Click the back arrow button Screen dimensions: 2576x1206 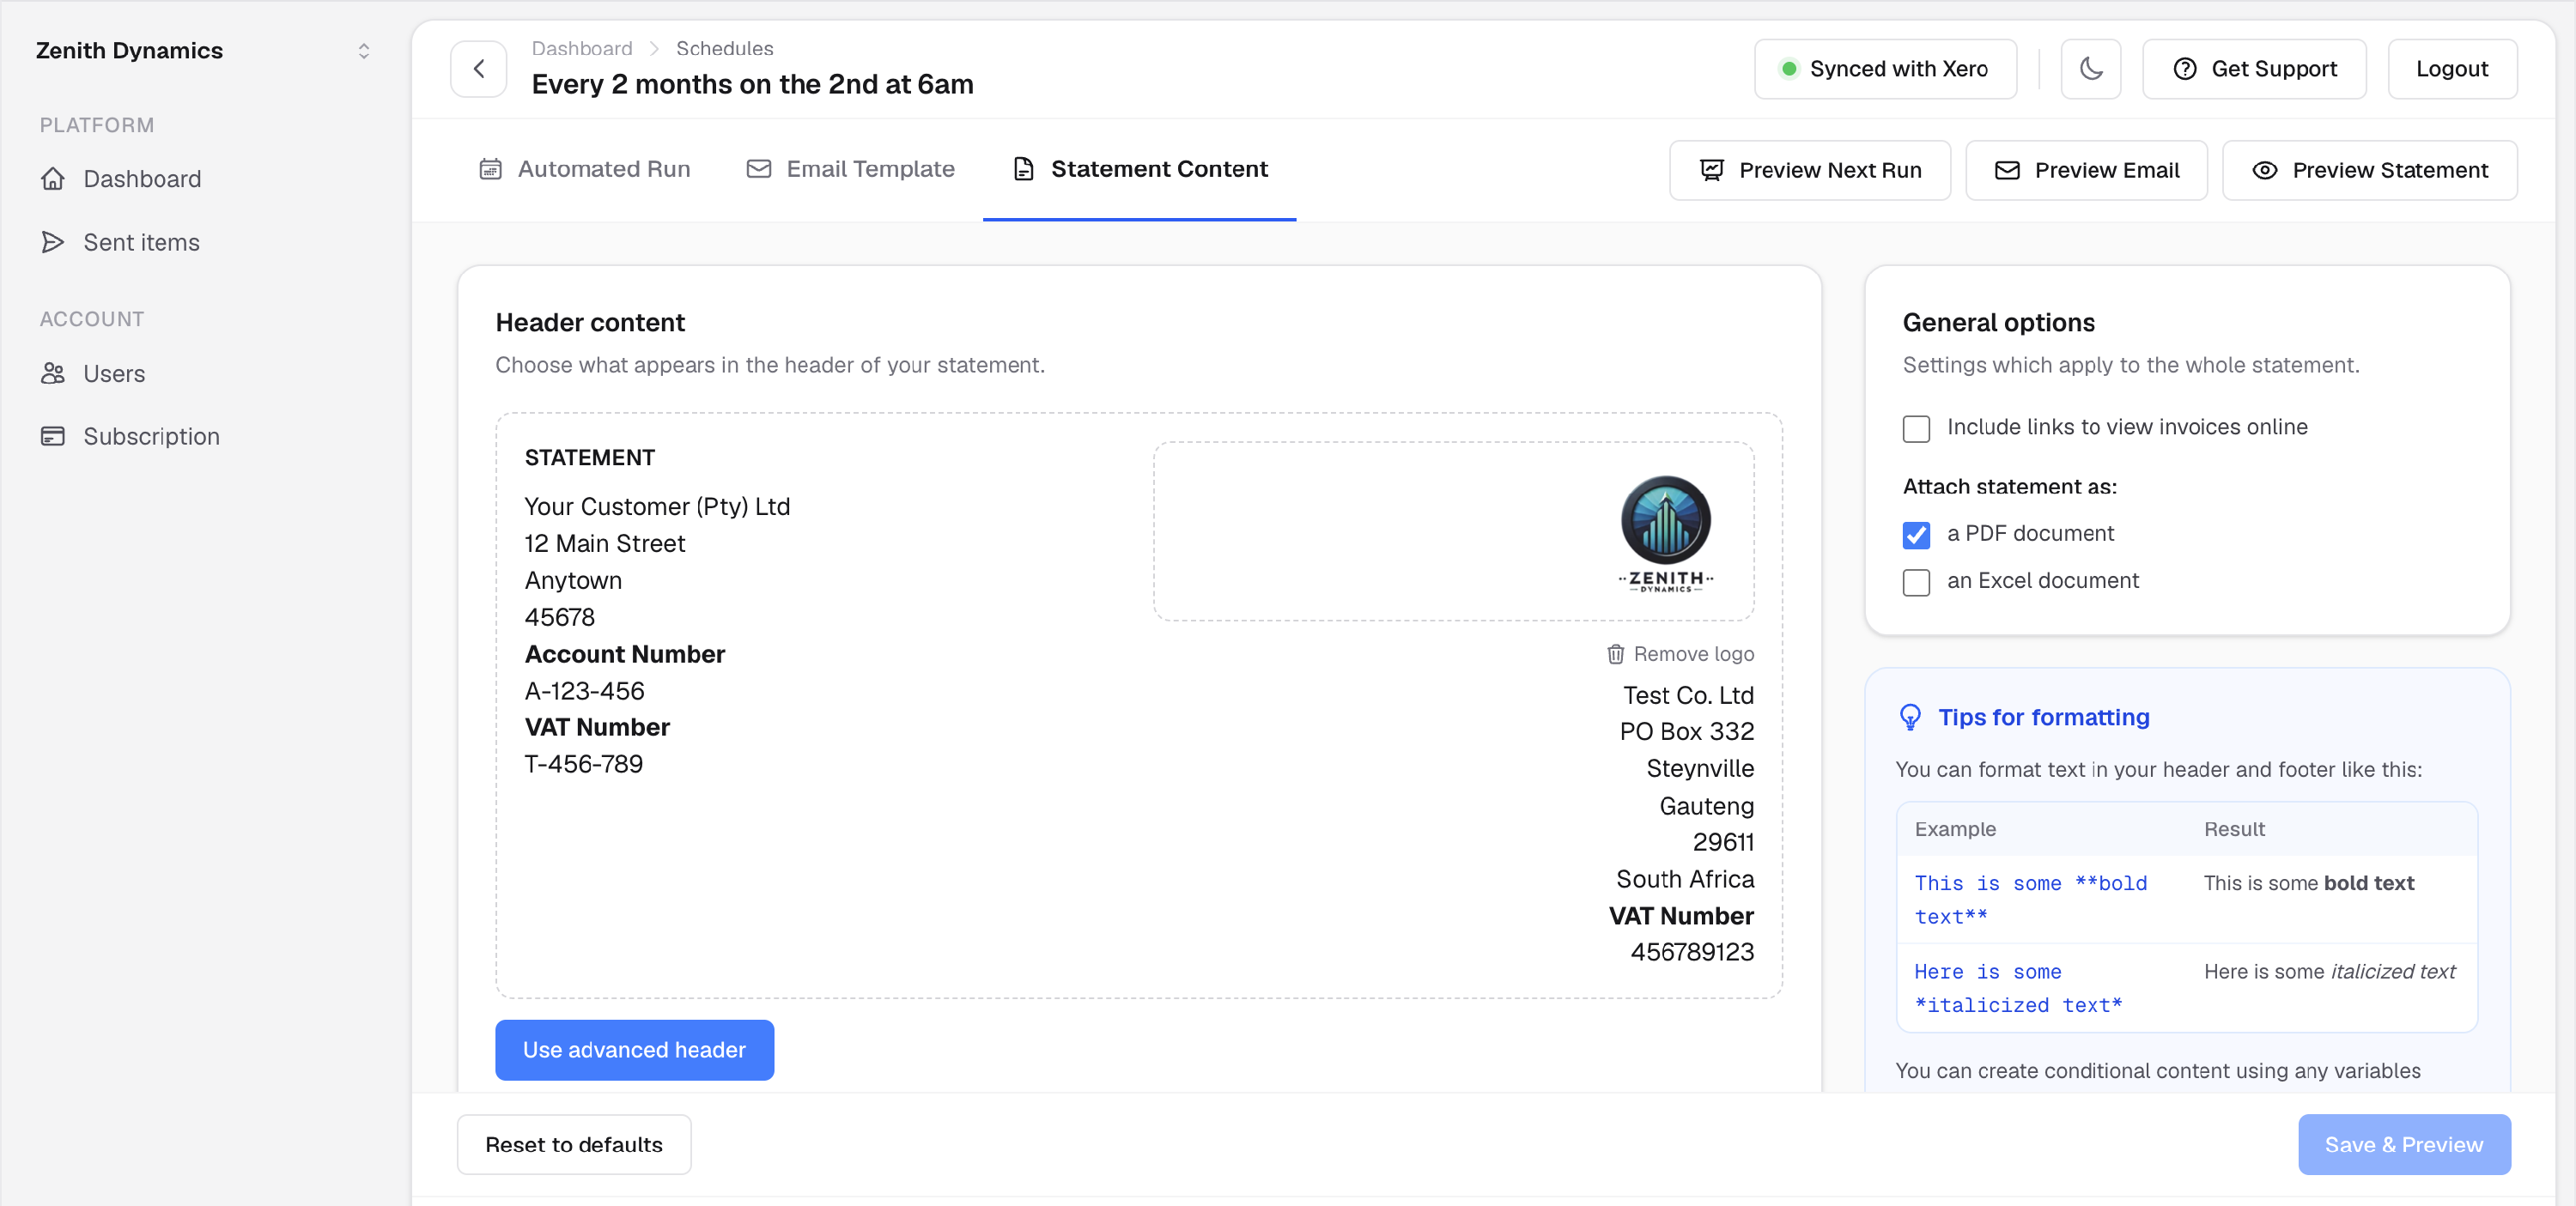tap(478, 69)
